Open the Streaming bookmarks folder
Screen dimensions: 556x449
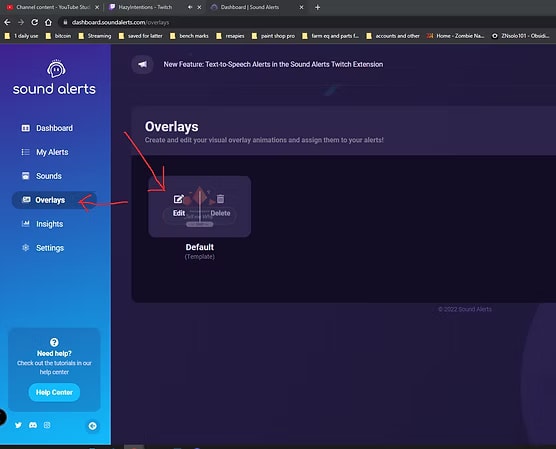tap(95, 36)
